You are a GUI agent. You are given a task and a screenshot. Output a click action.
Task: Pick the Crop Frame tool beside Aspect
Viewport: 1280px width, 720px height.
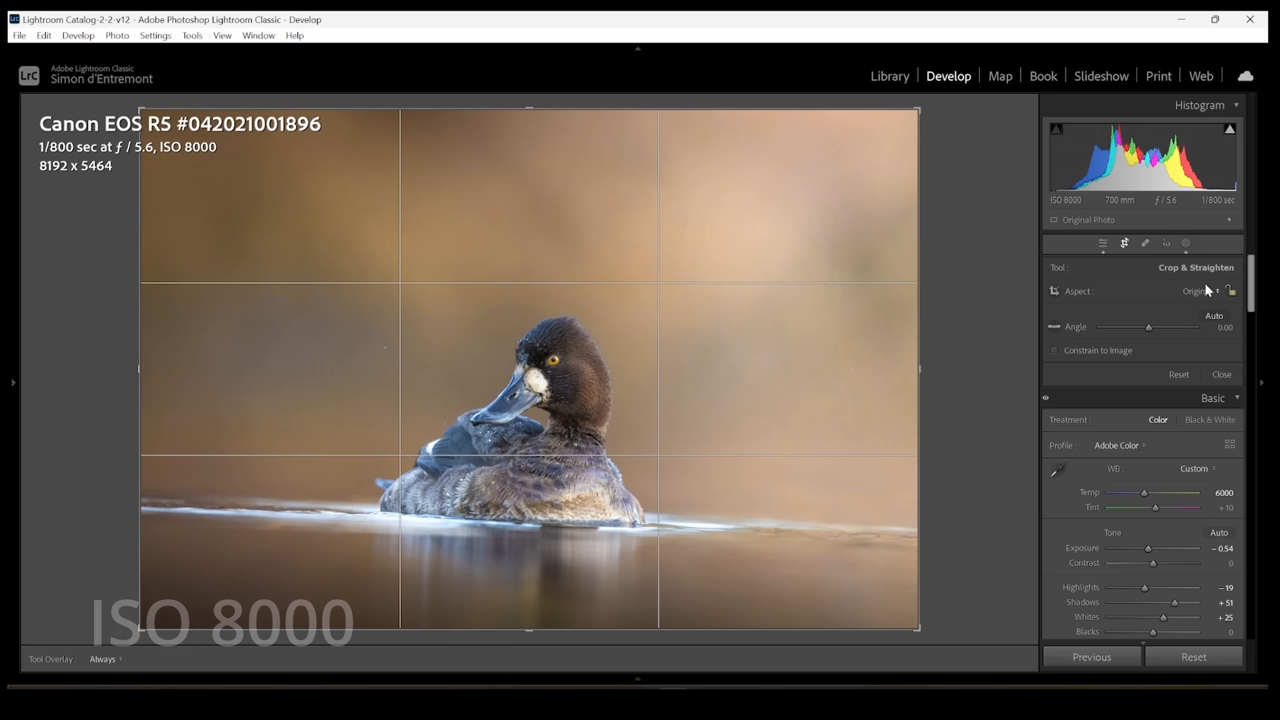coord(1054,291)
